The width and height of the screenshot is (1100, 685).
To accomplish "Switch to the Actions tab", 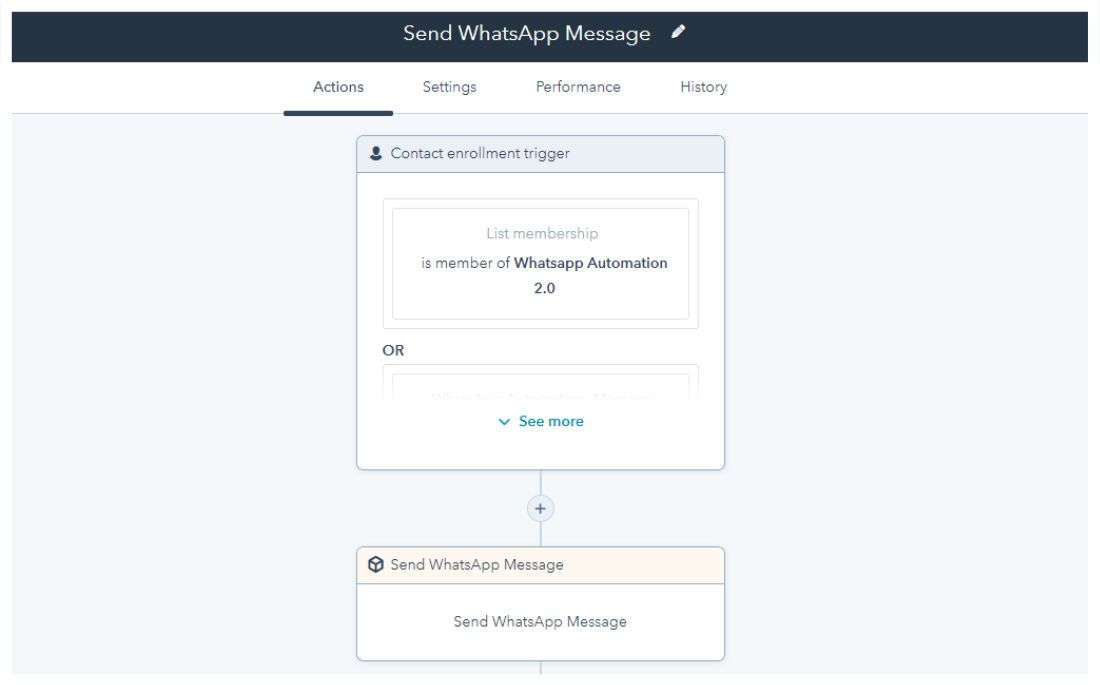I will 338,87.
